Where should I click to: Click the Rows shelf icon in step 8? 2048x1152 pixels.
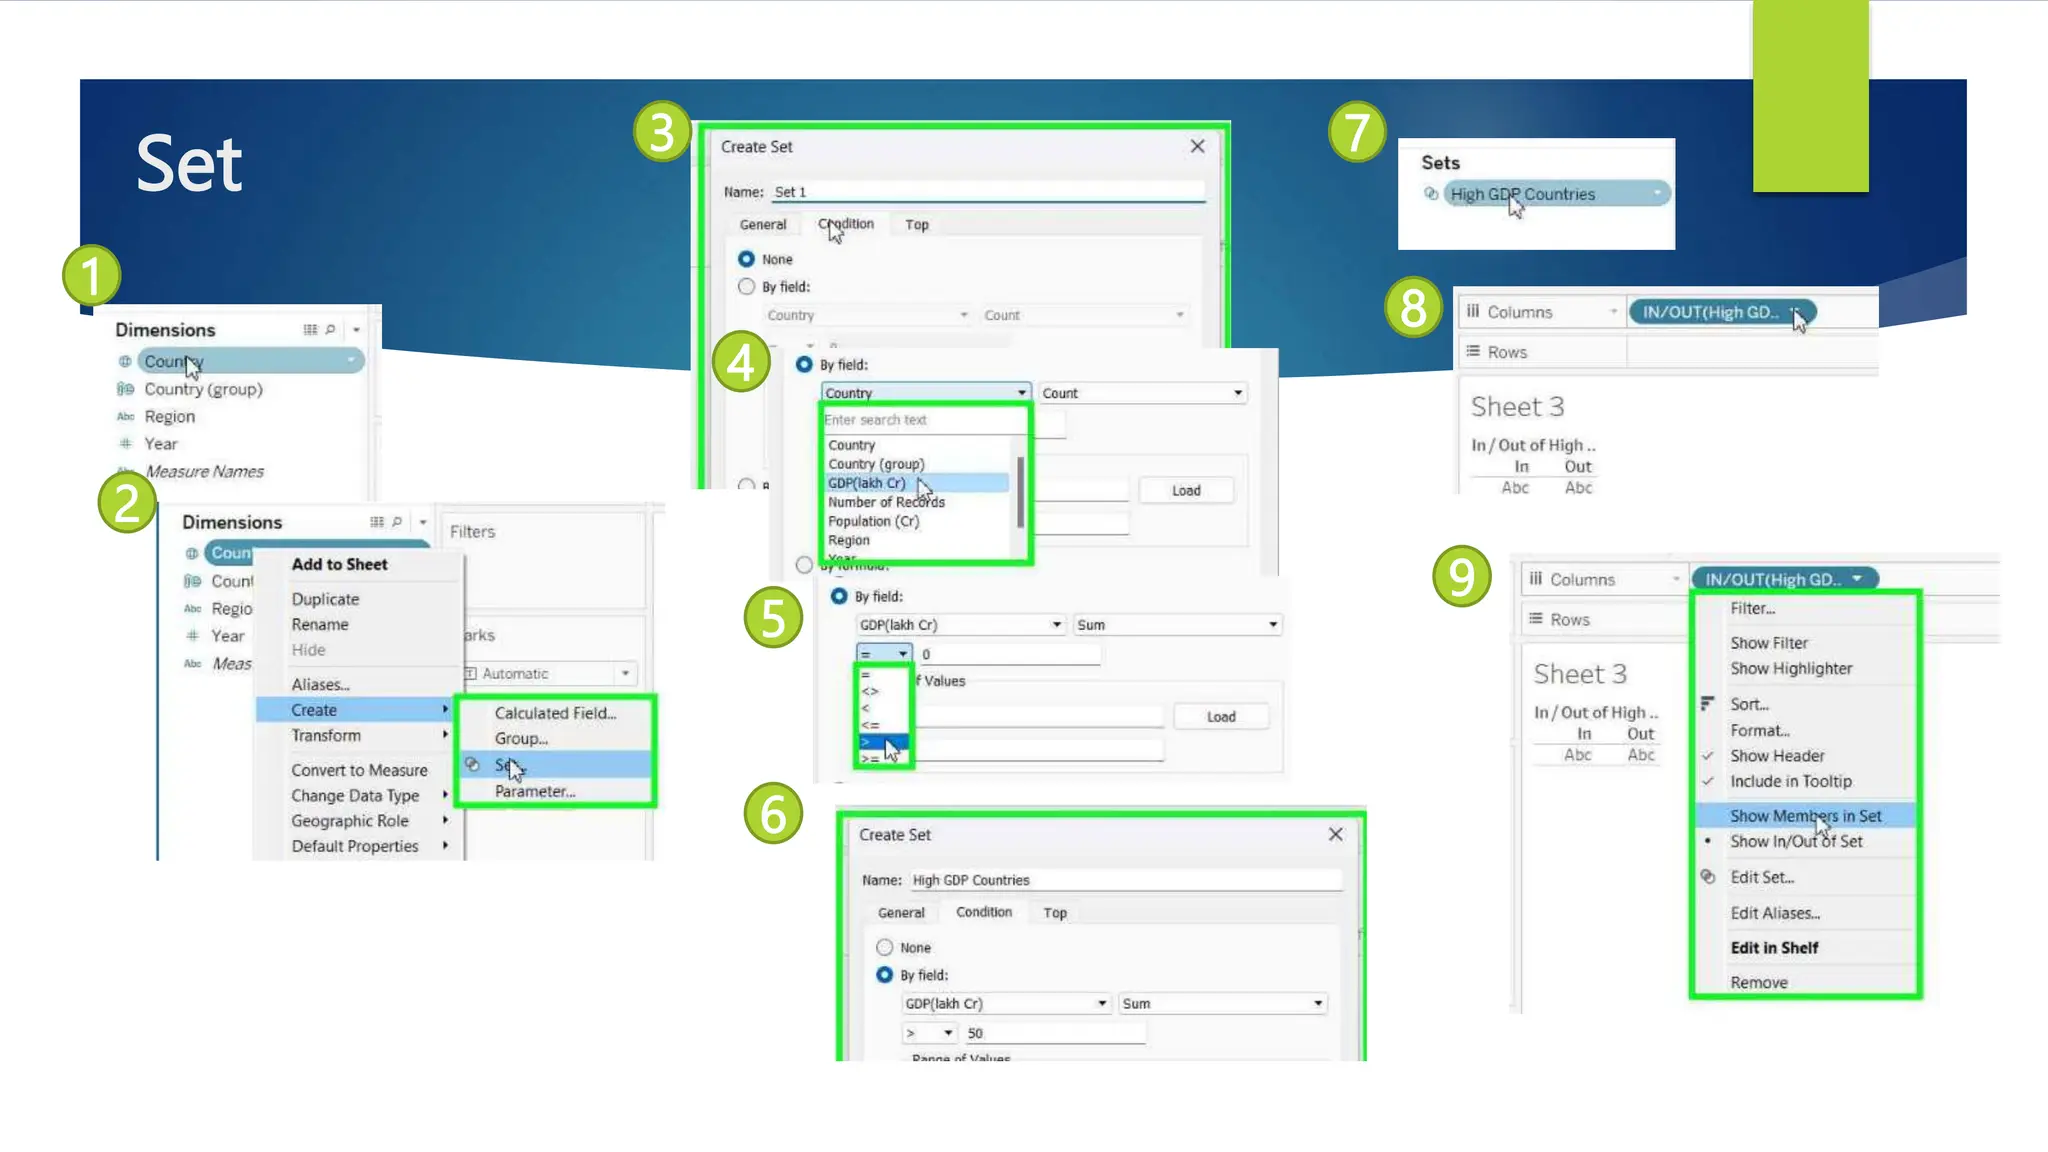1473,351
